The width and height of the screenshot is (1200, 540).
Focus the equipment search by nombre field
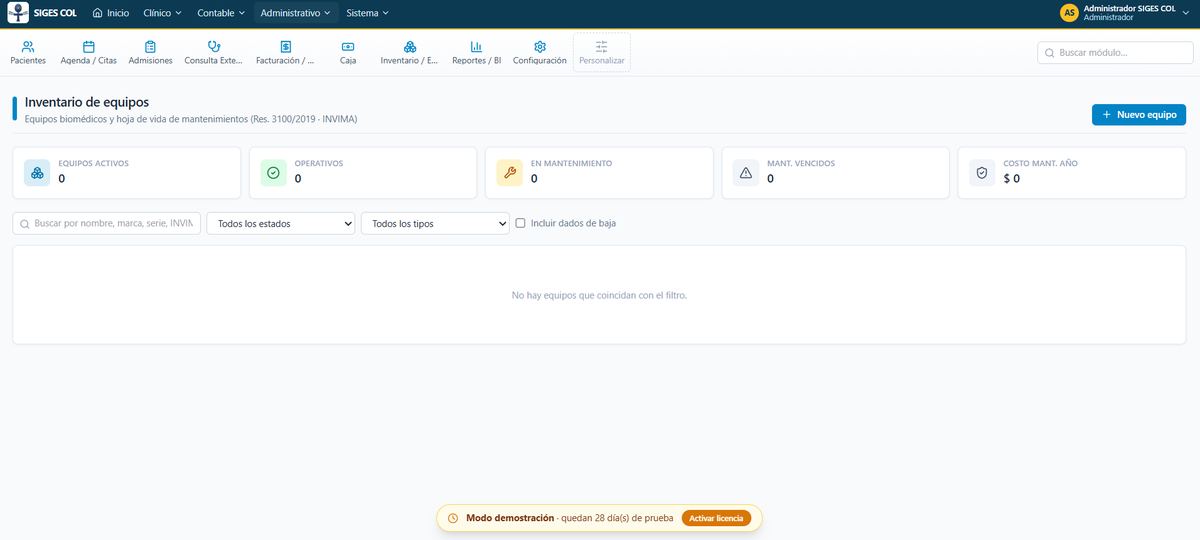point(107,223)
